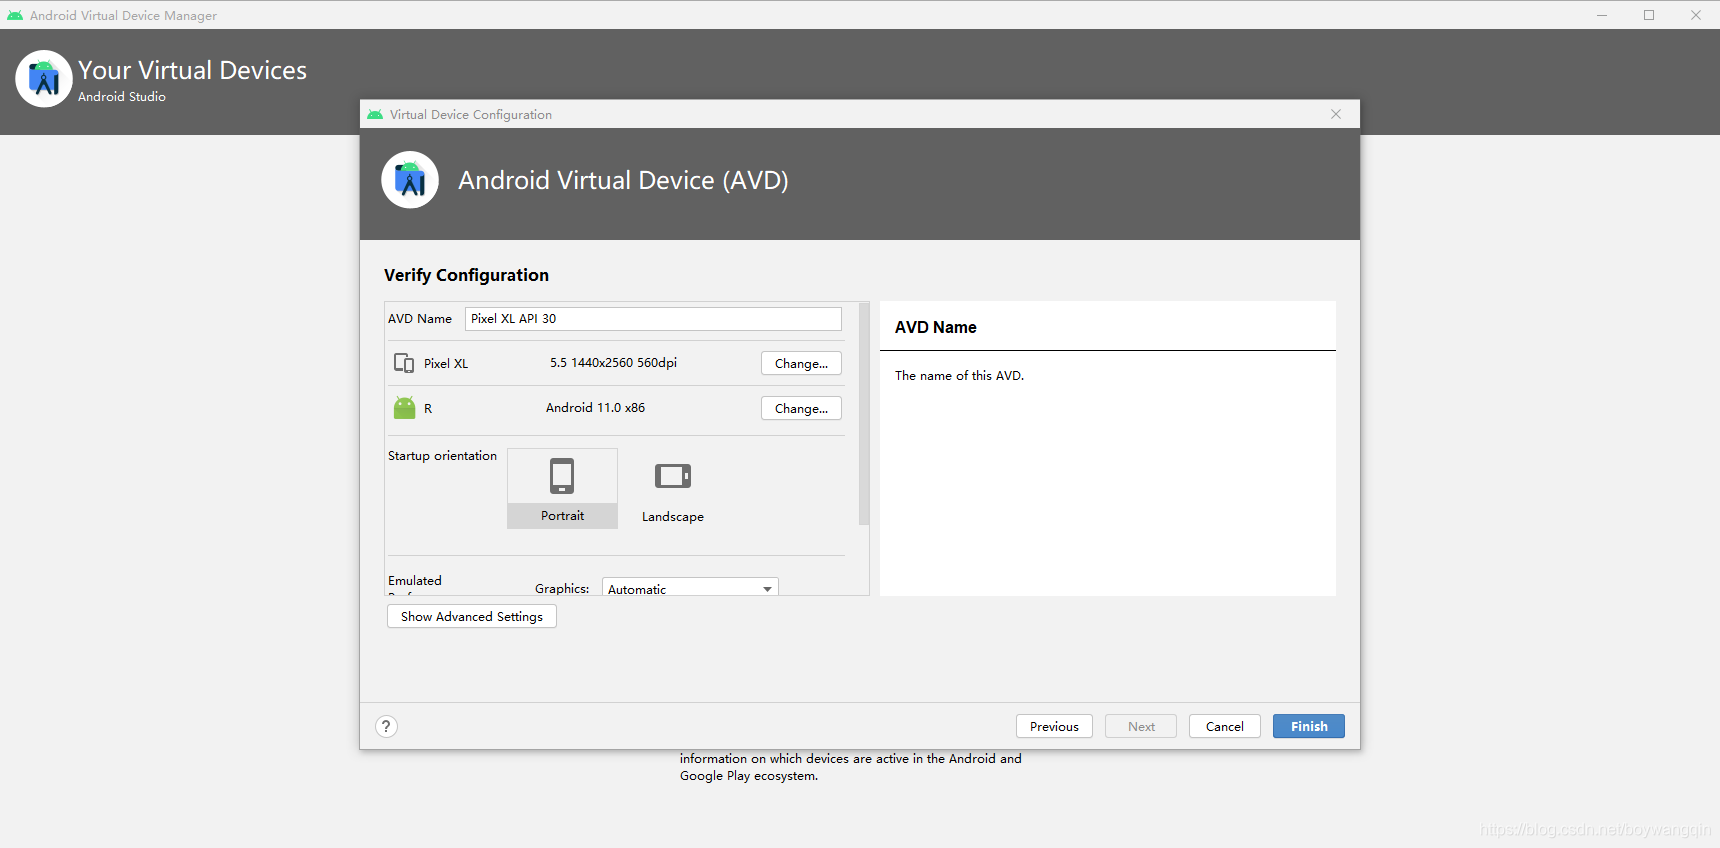
Task: Click the Android icon in Virtual Device Configuration title bar
Action: (375, 115)
